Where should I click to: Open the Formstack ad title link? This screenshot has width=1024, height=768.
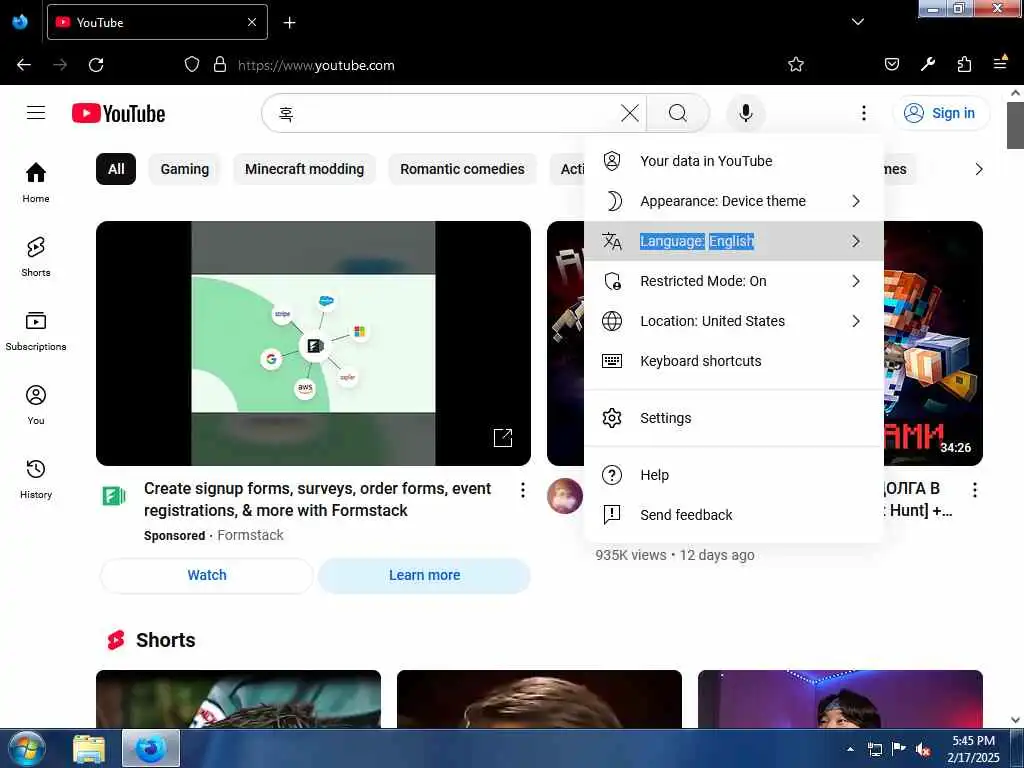[x=317, y=500]
